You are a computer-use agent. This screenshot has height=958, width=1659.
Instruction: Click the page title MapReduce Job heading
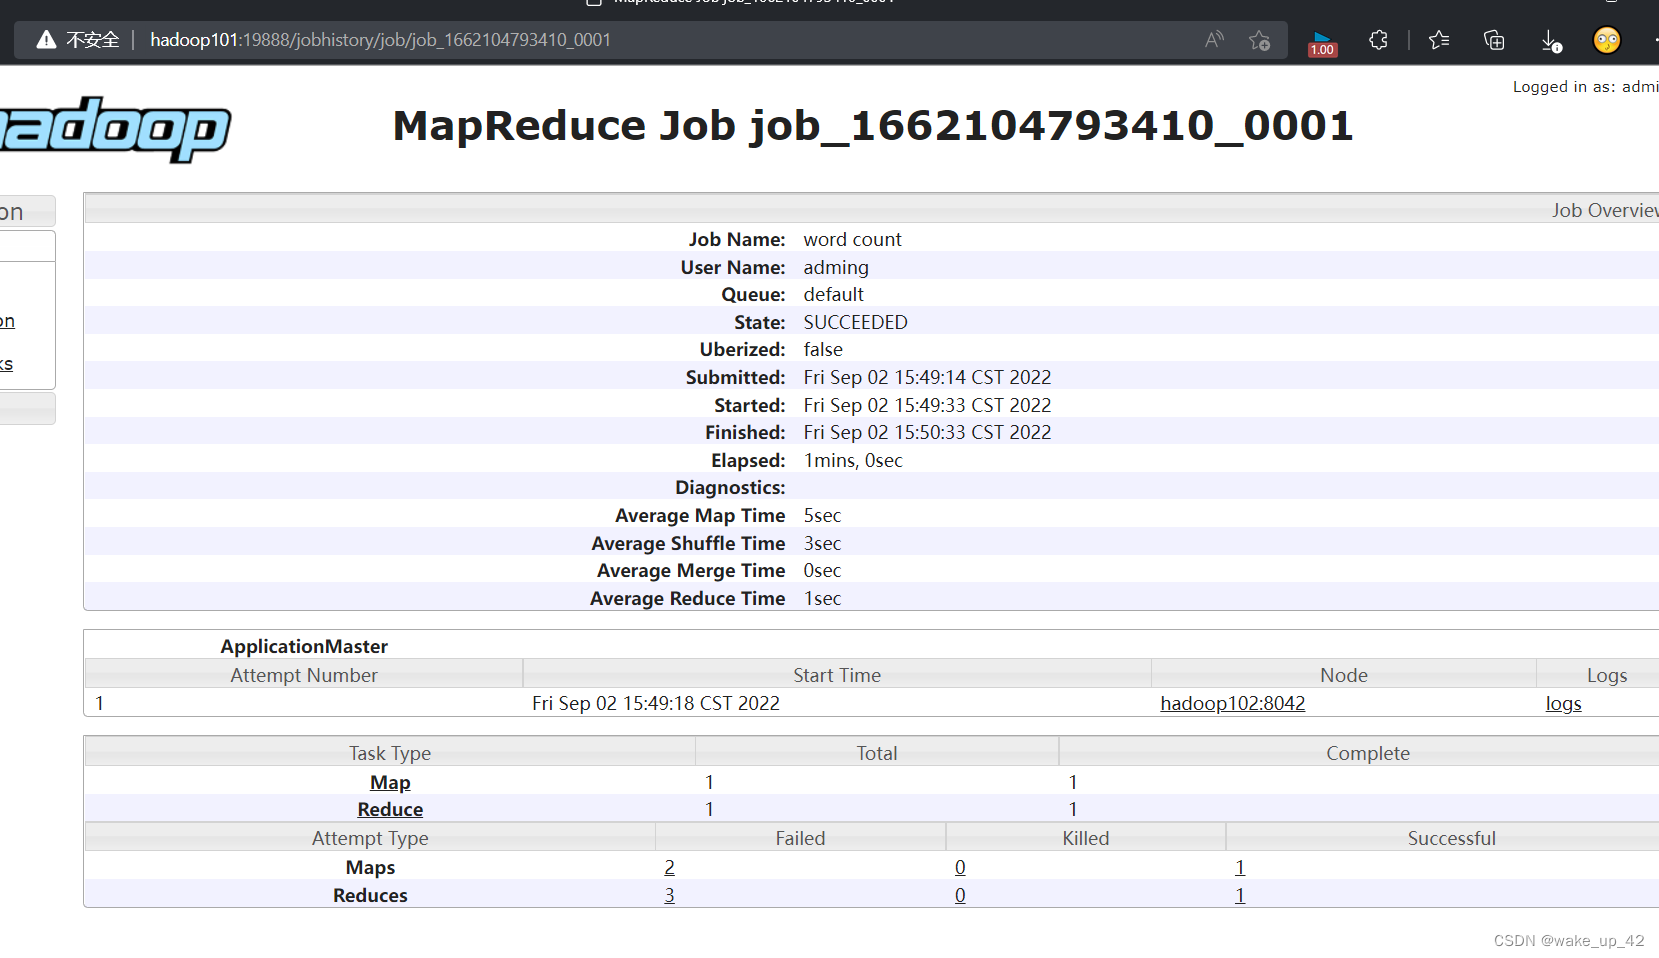(x=872, y=126)
